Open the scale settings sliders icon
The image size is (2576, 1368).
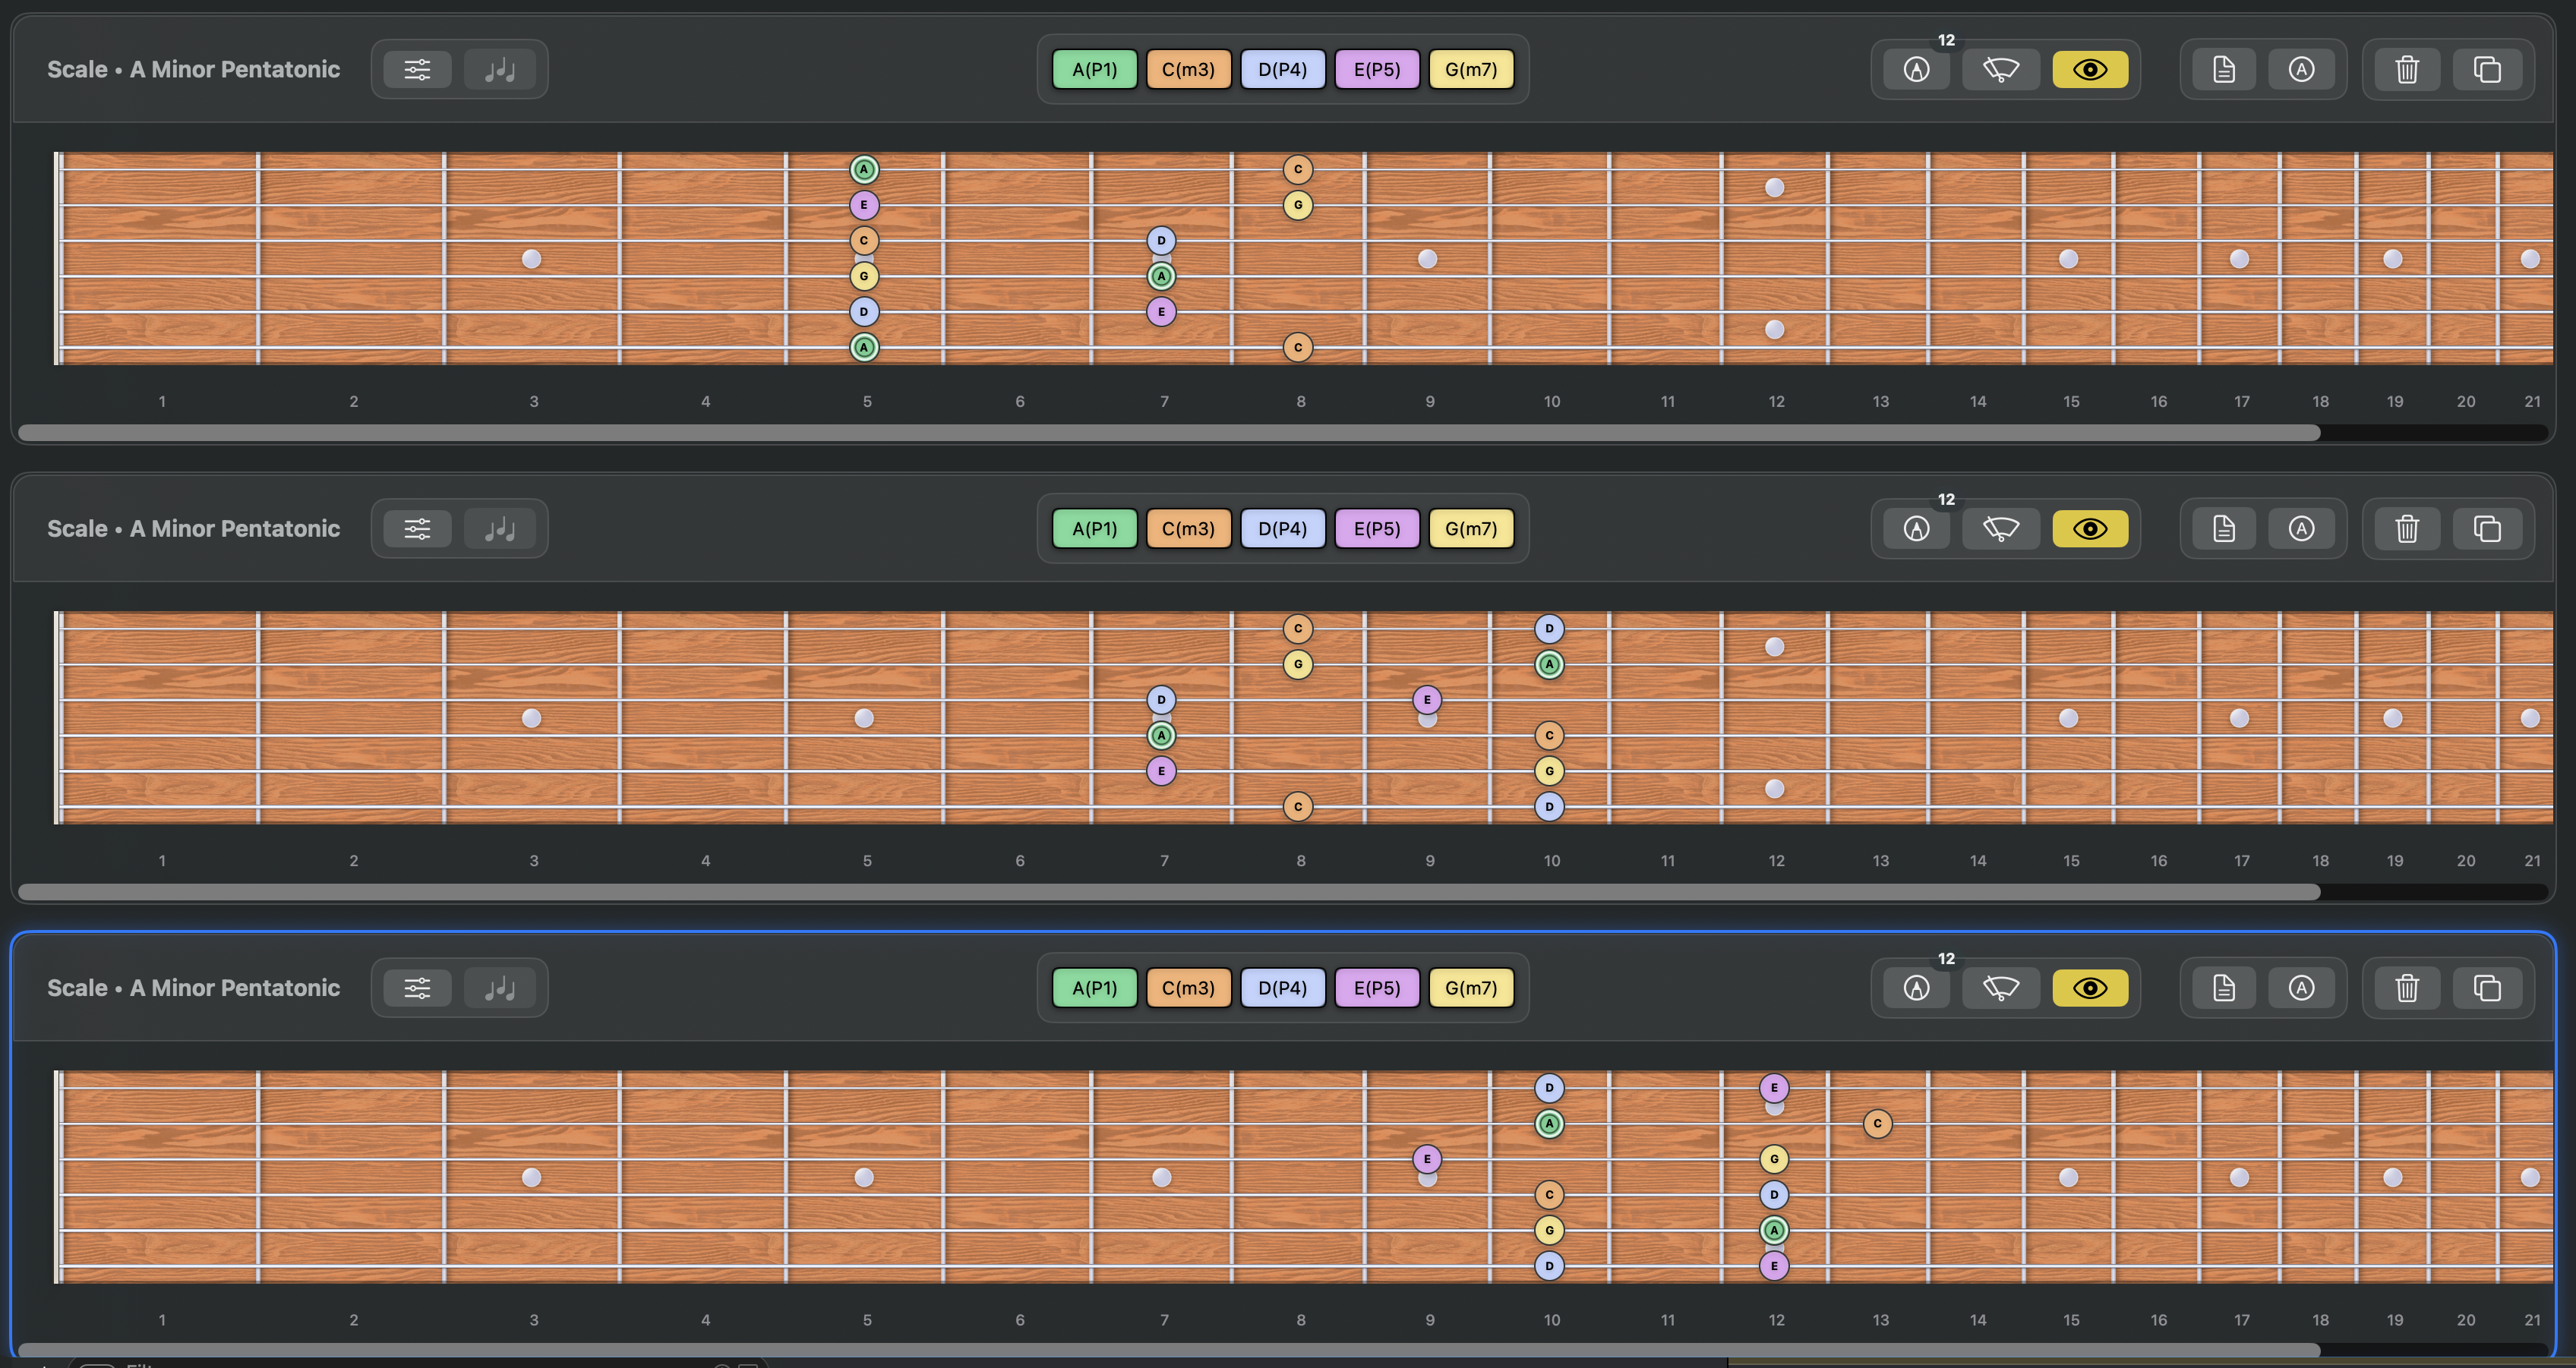[417, 69]
